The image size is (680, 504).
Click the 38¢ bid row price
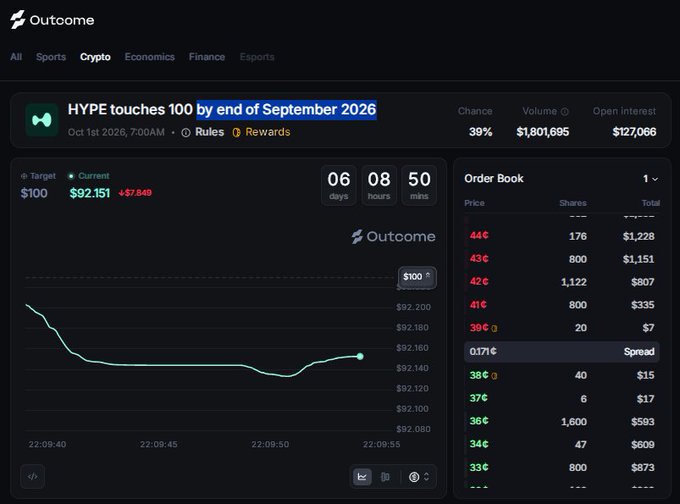point(479,375)
